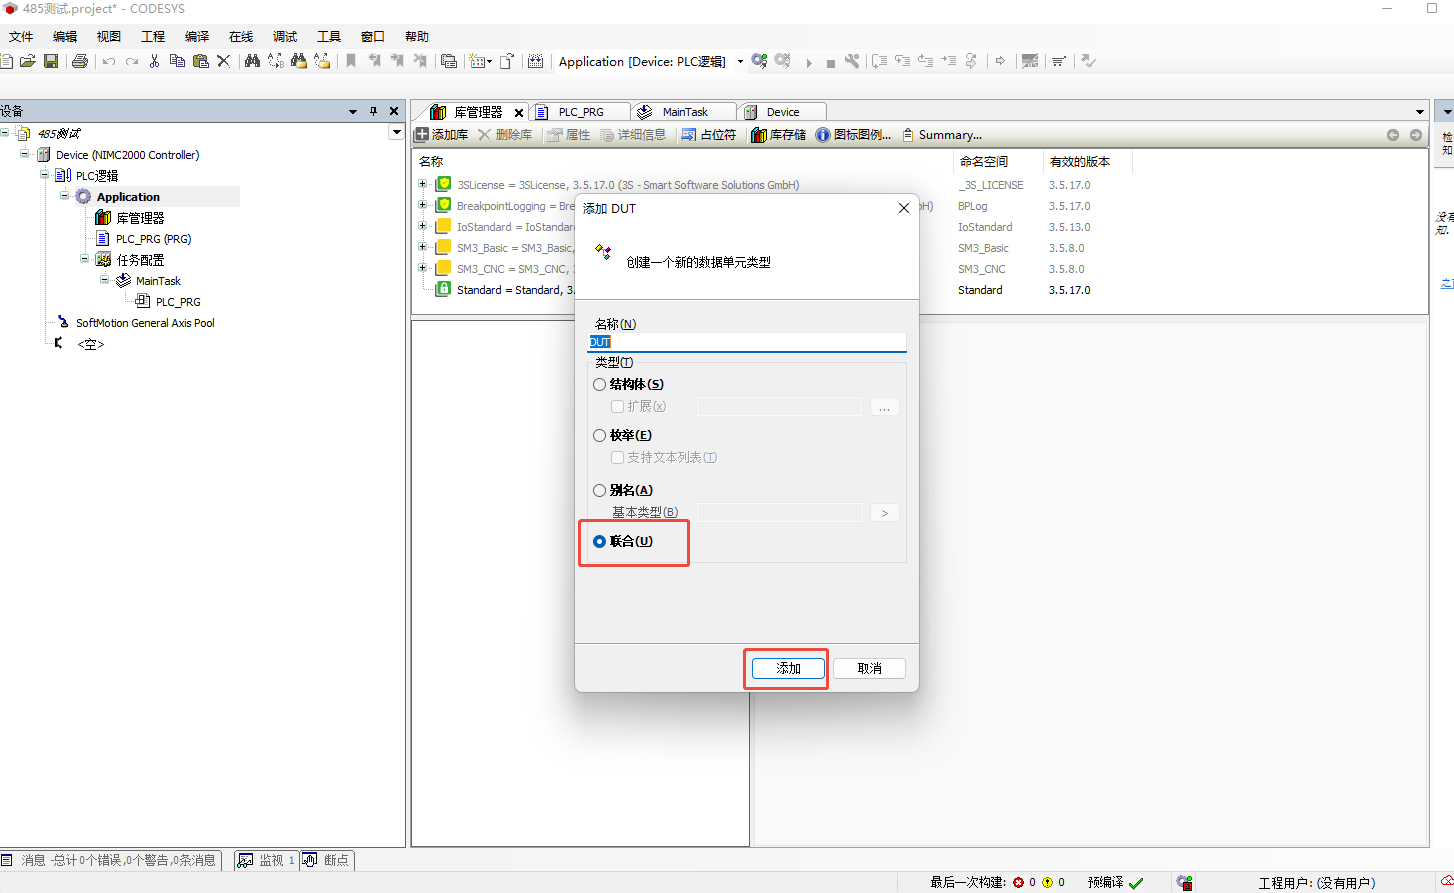The width and height of the screenshot is (1454, 893).
Task: Click the Stop square icon in the toolbar
Action: [830, 62]
